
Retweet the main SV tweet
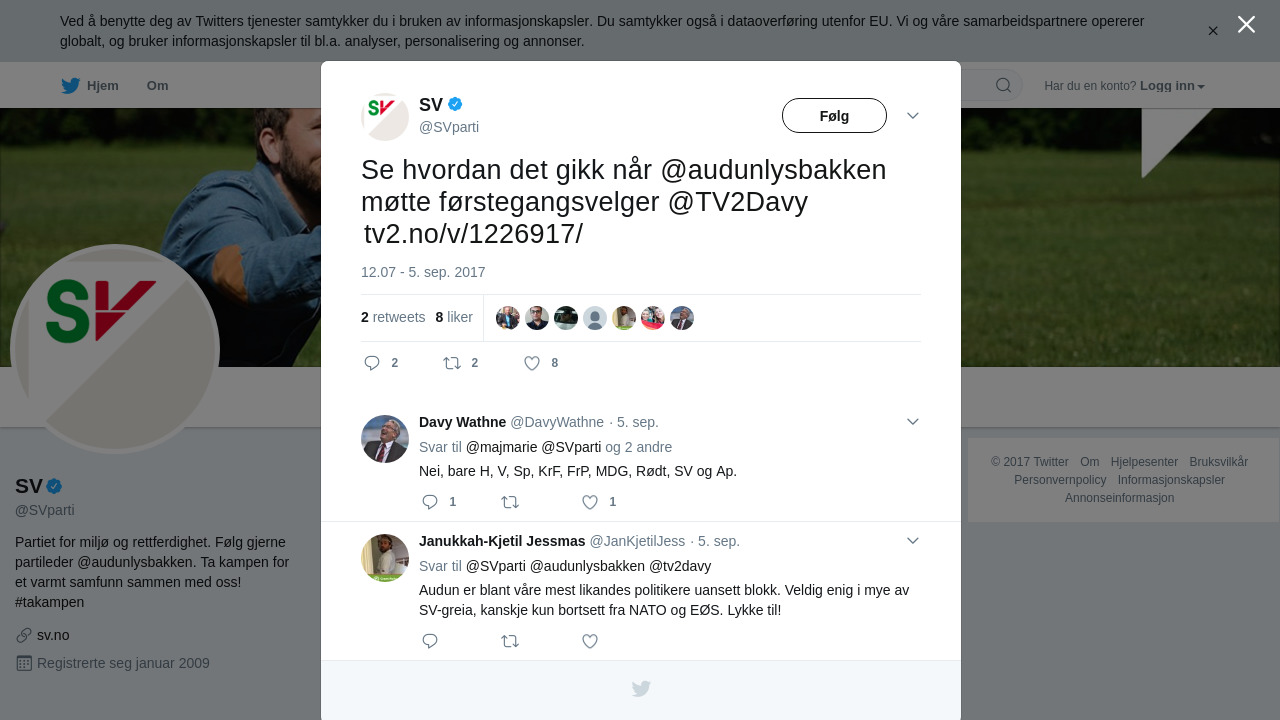click(452, 363)
